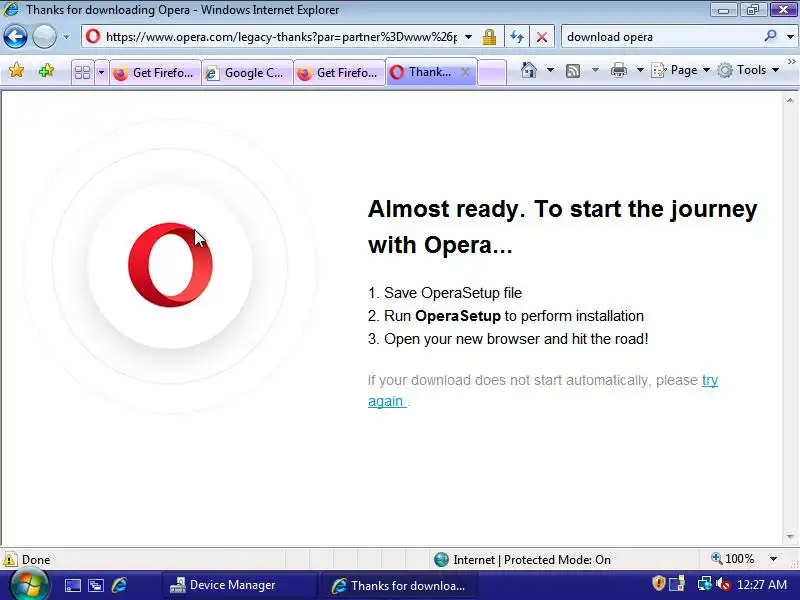Stop loading with the red X button
Viewport: 800px width, 600px height.
click(542, 37)
